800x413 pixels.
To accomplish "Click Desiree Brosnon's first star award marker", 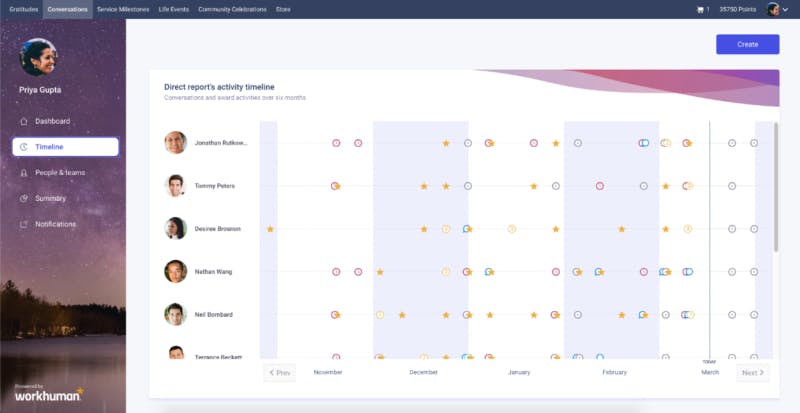I will [270, 229].
